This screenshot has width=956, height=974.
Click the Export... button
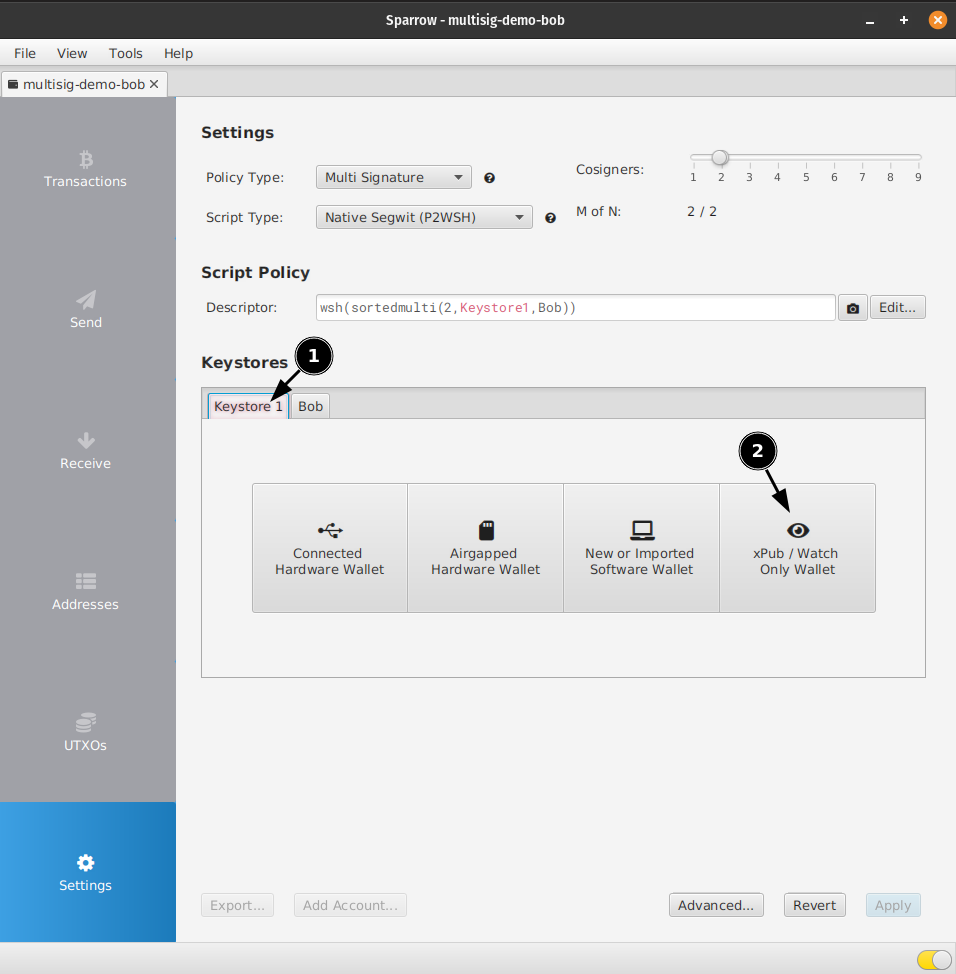point(237,905)
